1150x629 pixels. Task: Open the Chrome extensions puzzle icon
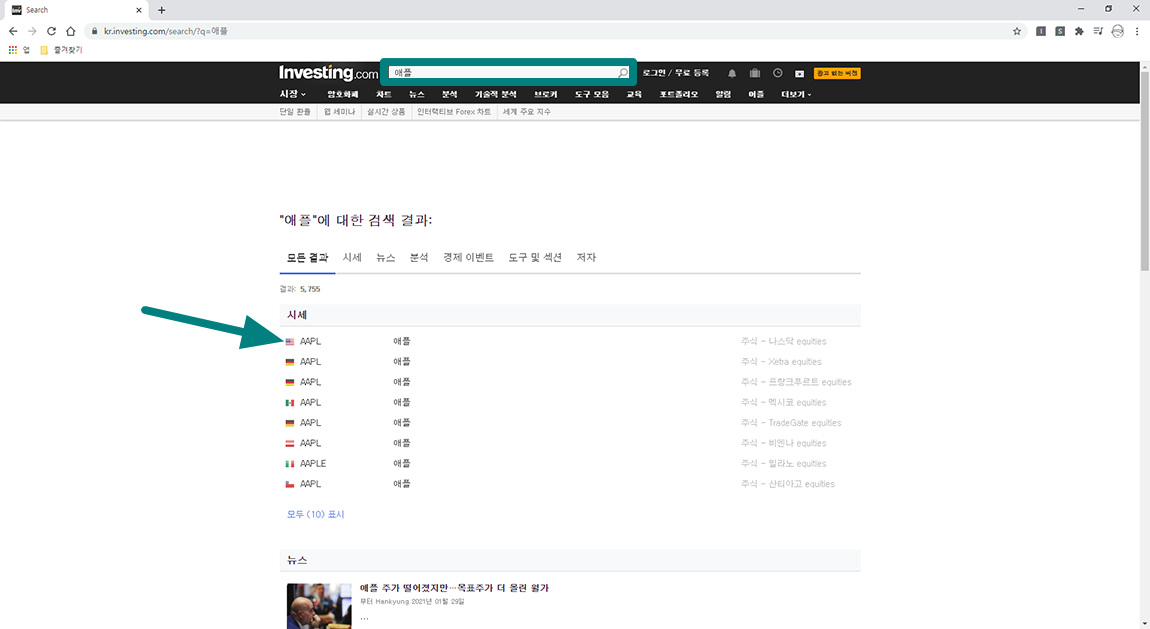pyautogui.click(x=1079, y=32)
